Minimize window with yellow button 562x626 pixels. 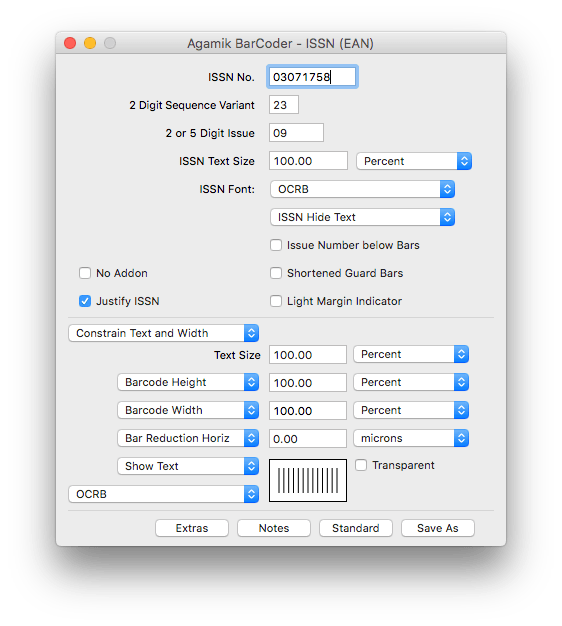click(90, 43)
